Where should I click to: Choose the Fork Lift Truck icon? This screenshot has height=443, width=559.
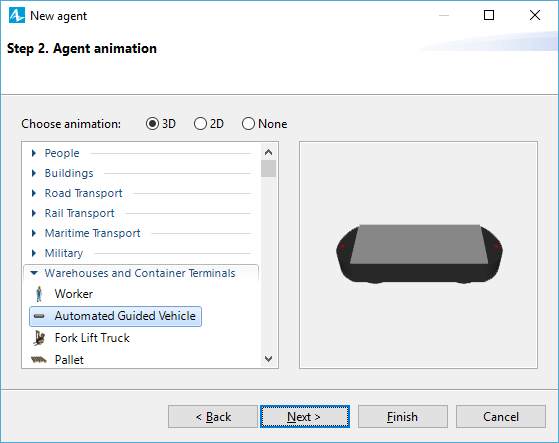(39, 338)
